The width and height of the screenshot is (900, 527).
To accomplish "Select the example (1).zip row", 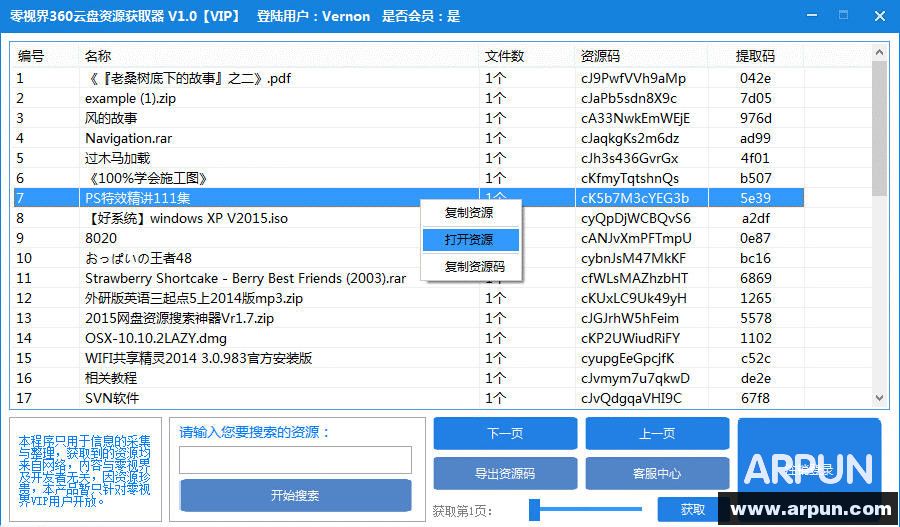I will (130, 98).
